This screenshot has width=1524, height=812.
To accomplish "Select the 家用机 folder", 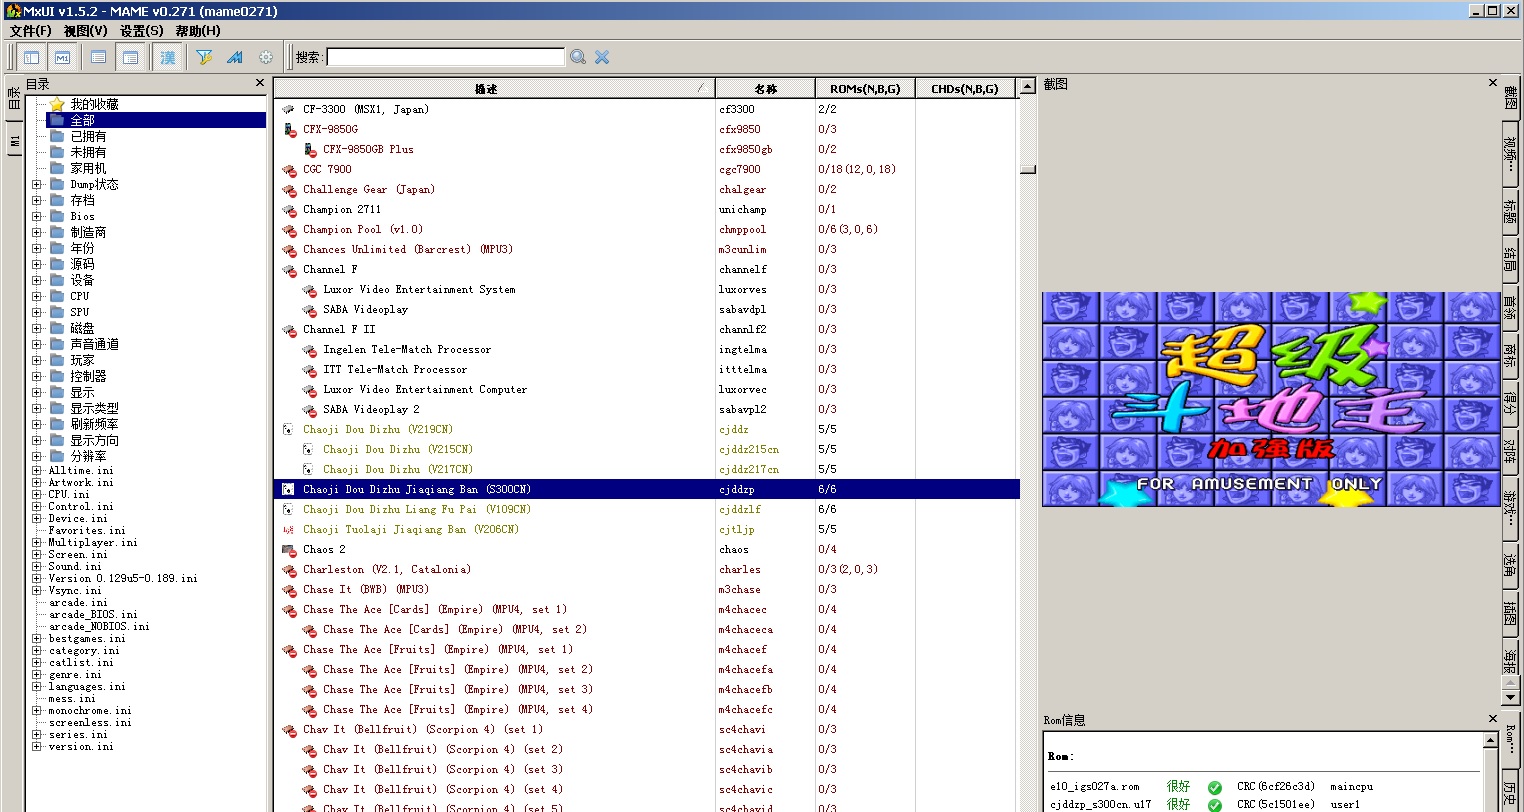I will click(x=78, y=168).
